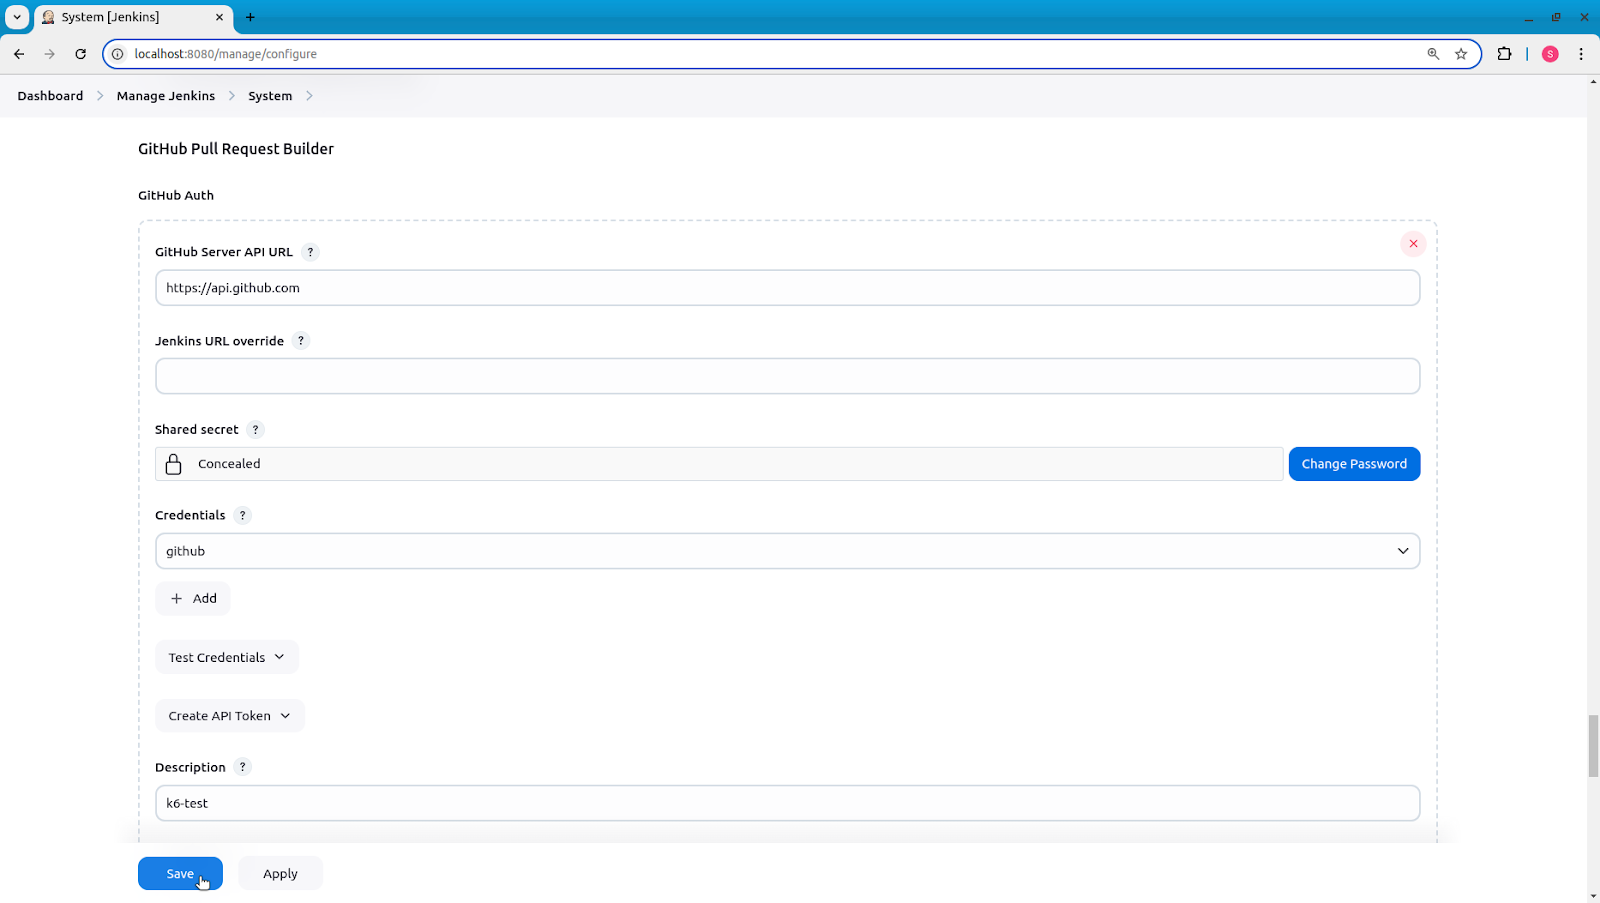
Task: Open help for Shared secret field
Action: 255,429
